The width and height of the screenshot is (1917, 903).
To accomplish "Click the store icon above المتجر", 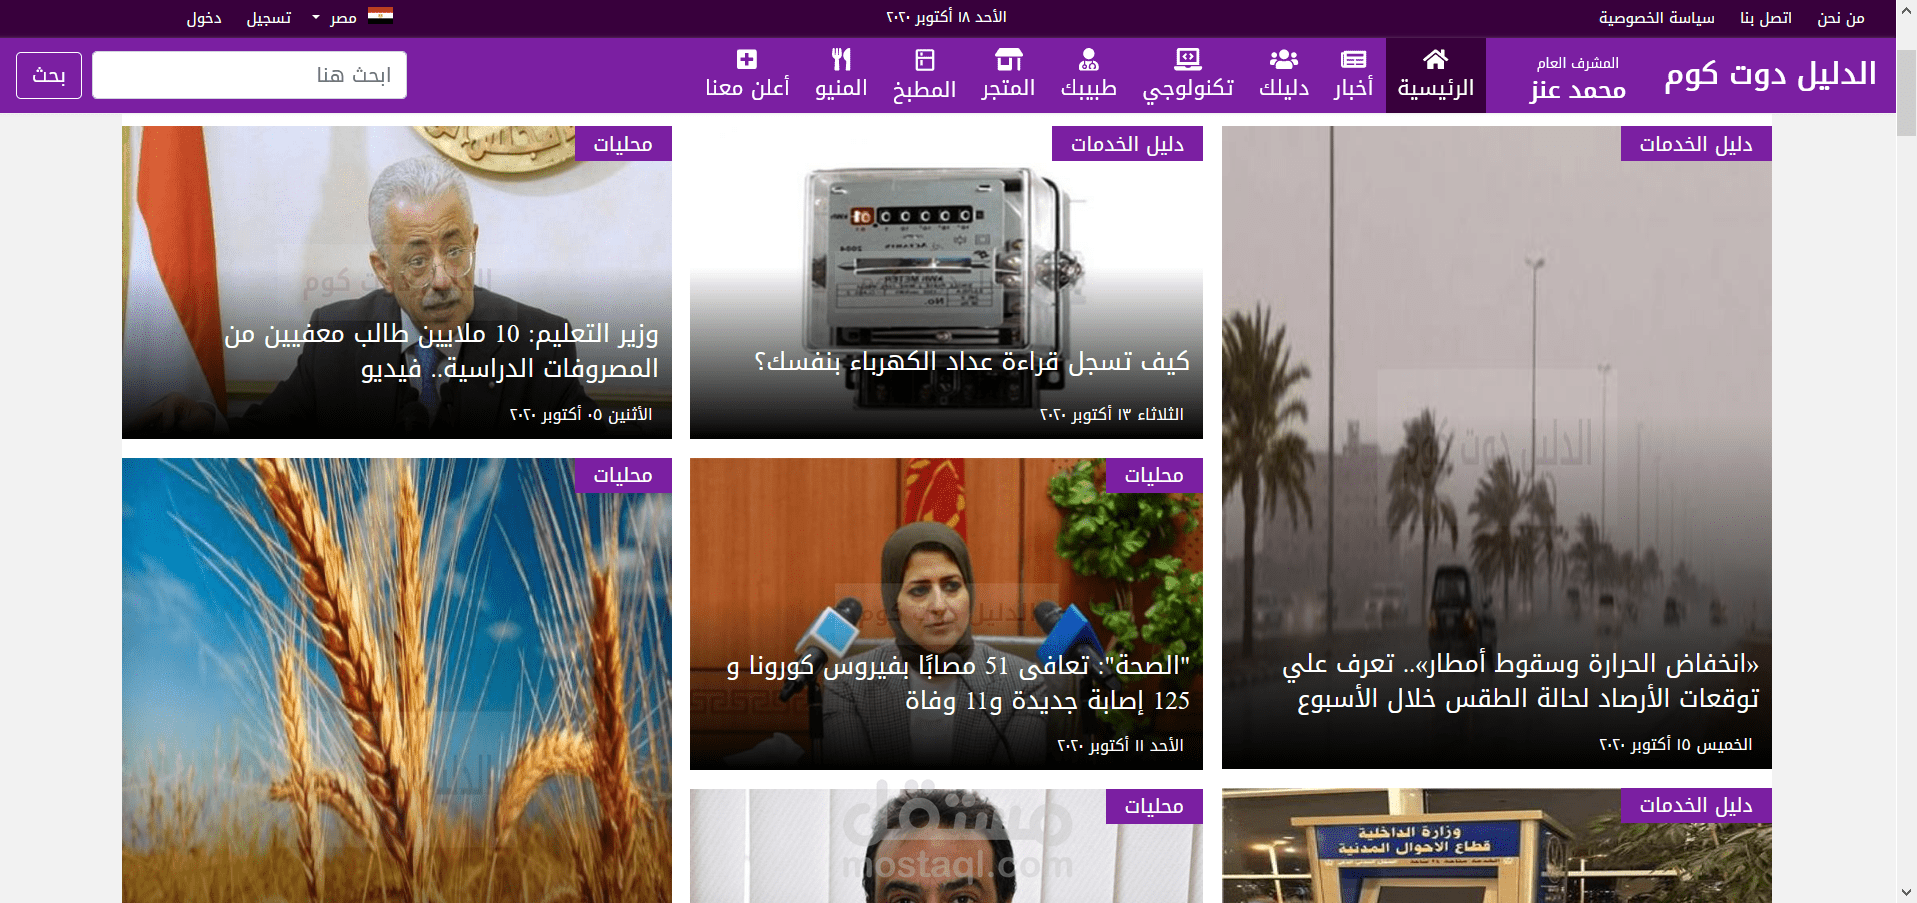I will point(1009,59).
